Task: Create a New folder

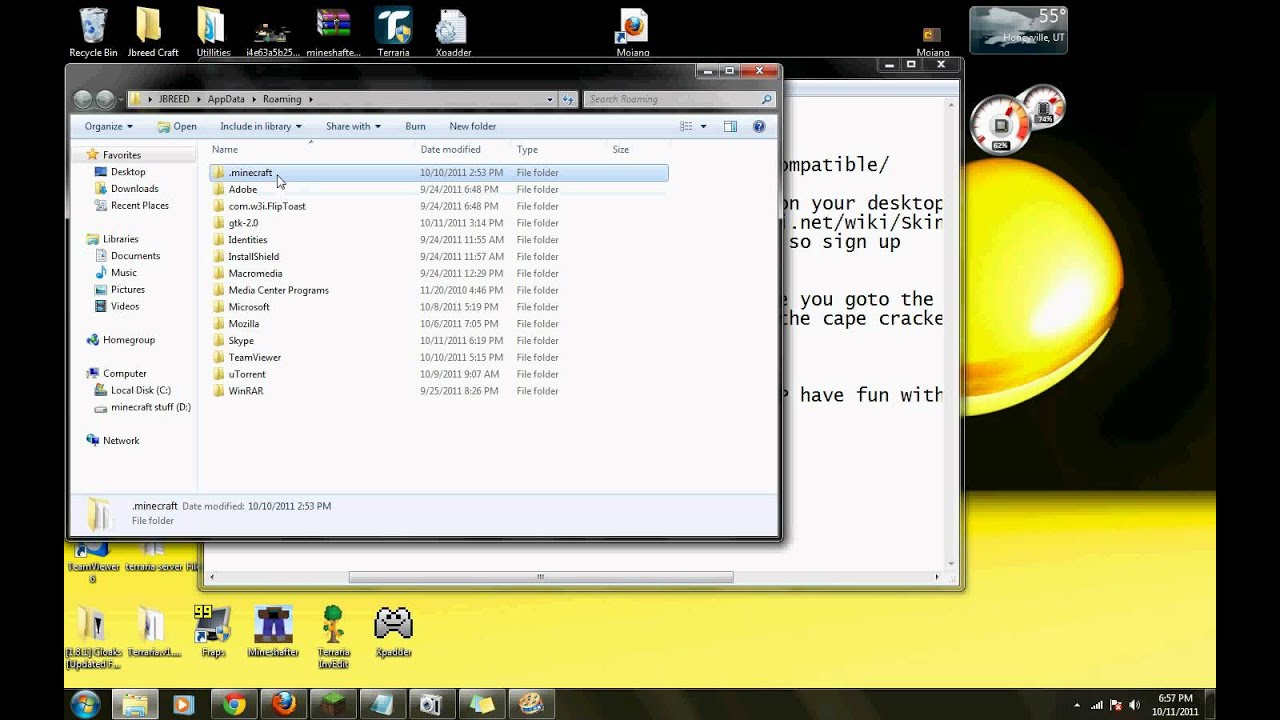Action: pos(472,126)
